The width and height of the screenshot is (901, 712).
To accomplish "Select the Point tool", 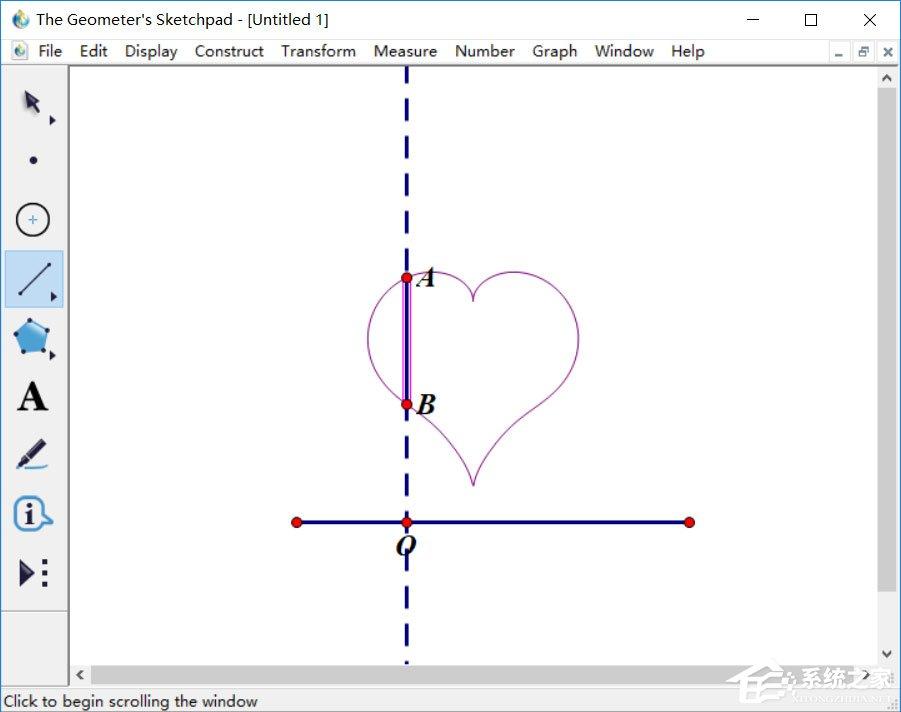I will pyautogui.click(x=34, y=160).
